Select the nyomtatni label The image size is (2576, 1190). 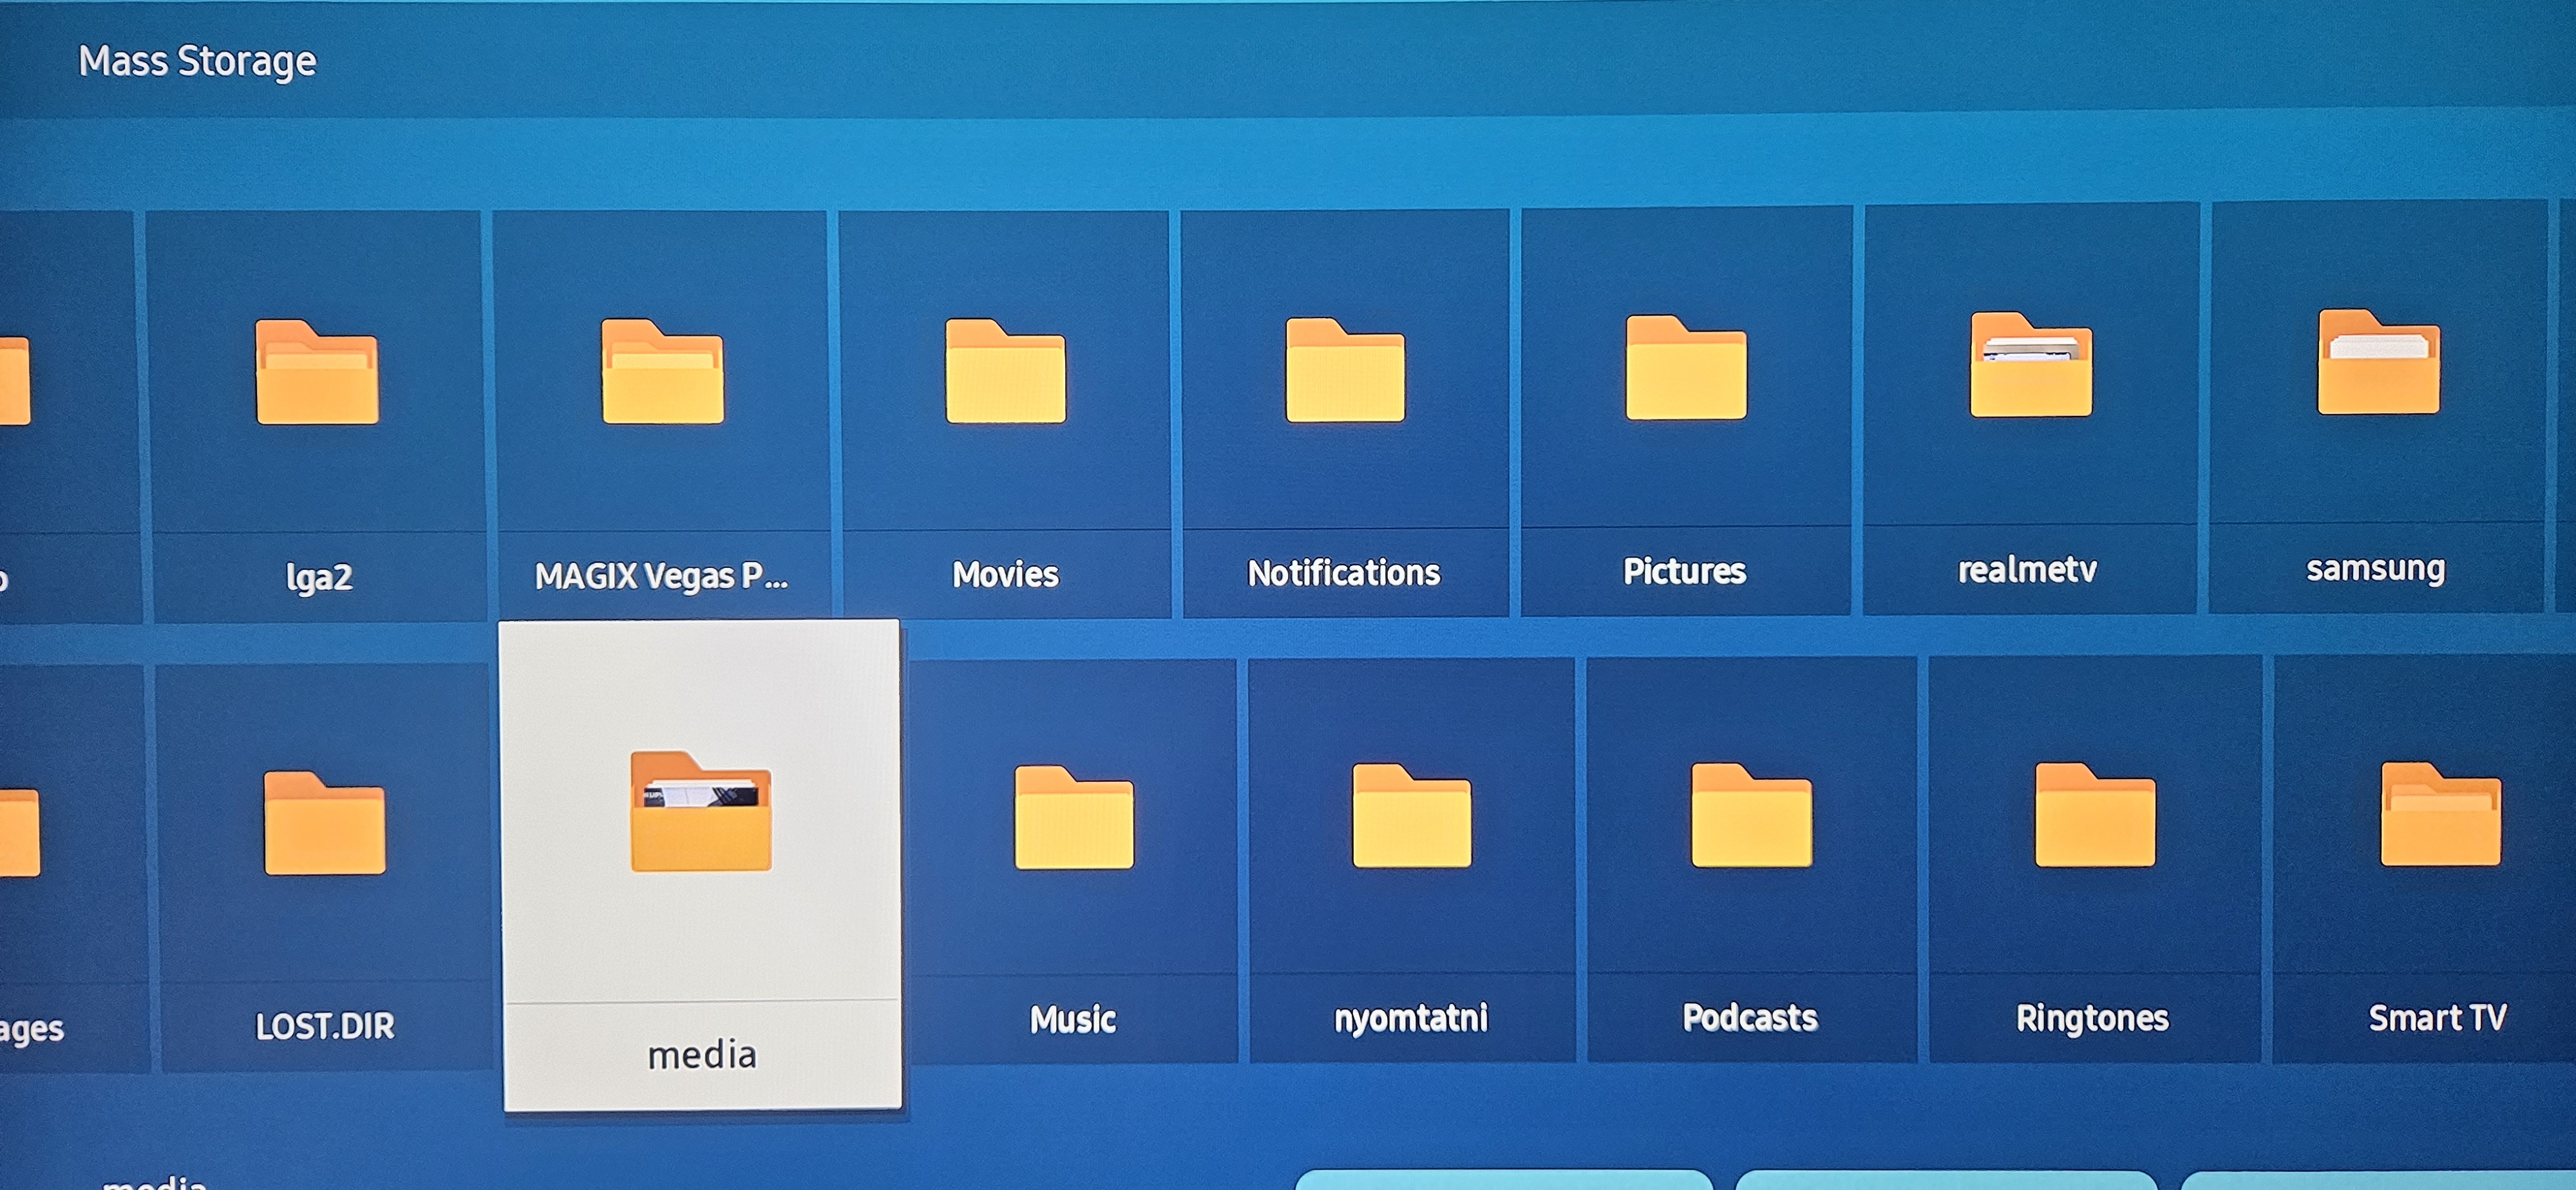[1411, 1018]
